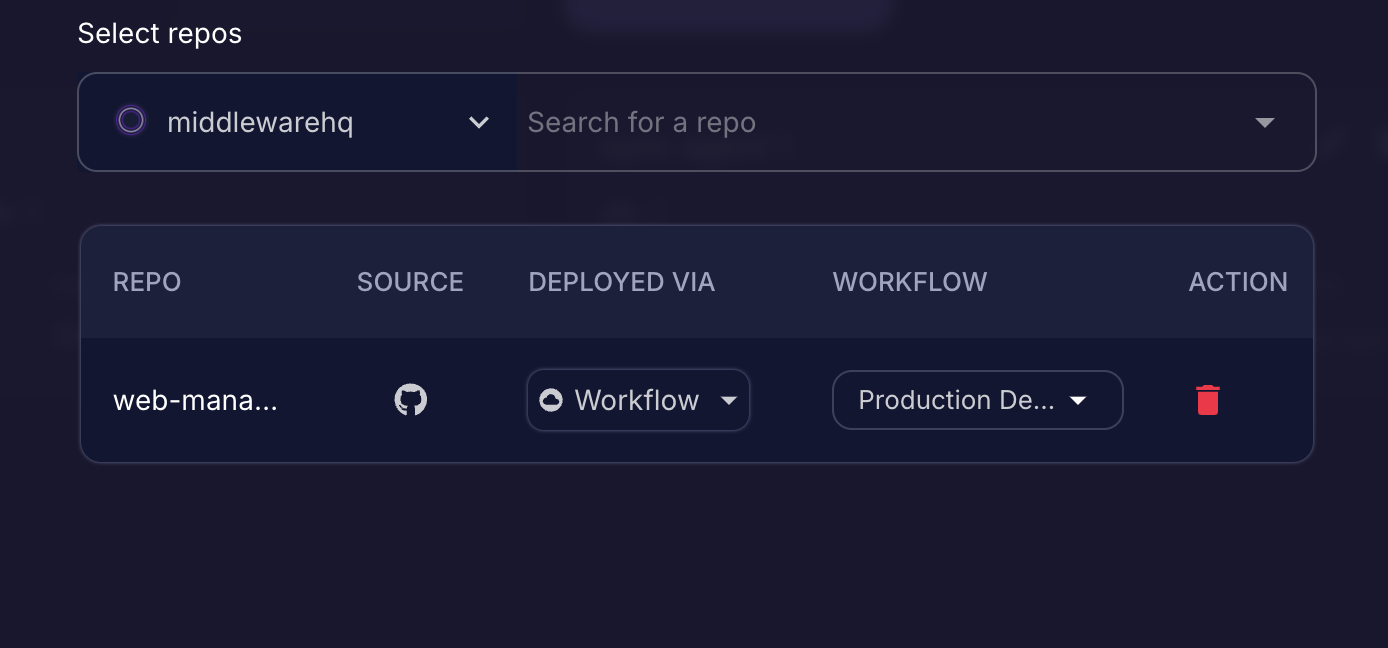Click the web-mana... repo name
1388x648 pixels.
[x=195, y=400]
